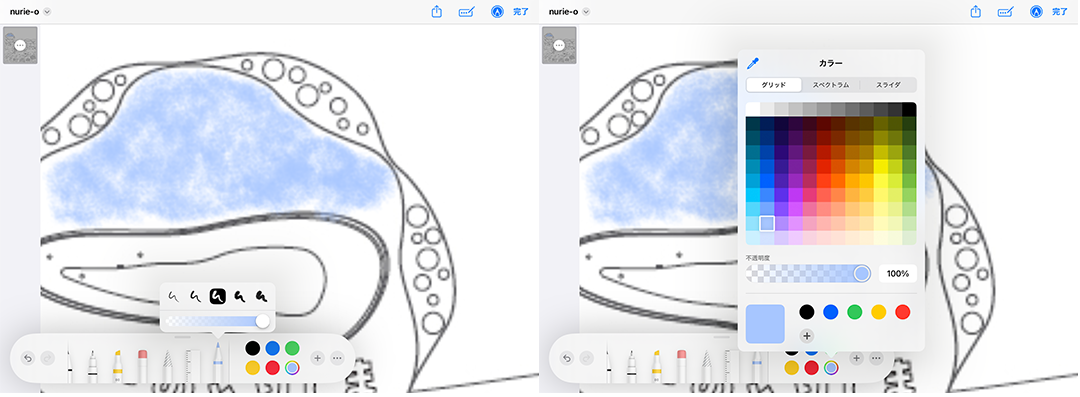Switch to the スライダ tab

(x=888, y=85)
